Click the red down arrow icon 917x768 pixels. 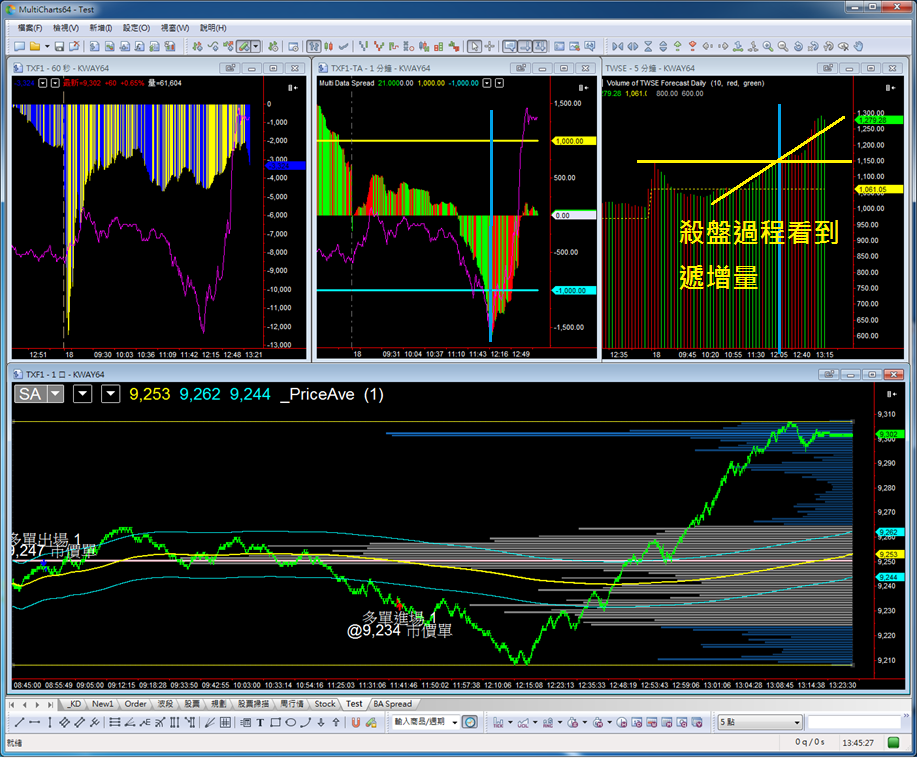point(692,46)
